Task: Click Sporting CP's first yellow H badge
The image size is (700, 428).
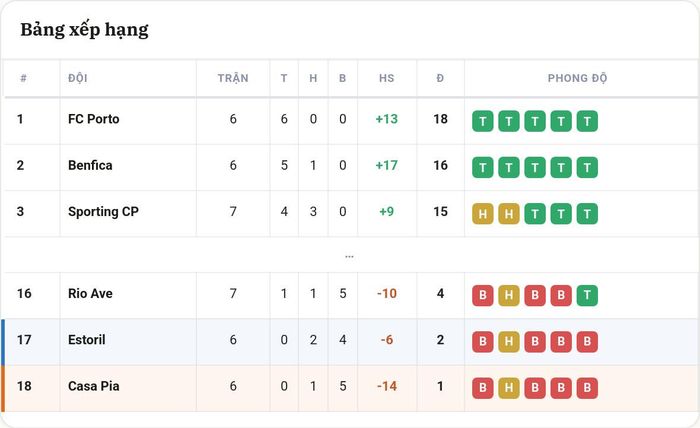Action: click(483, 214)
